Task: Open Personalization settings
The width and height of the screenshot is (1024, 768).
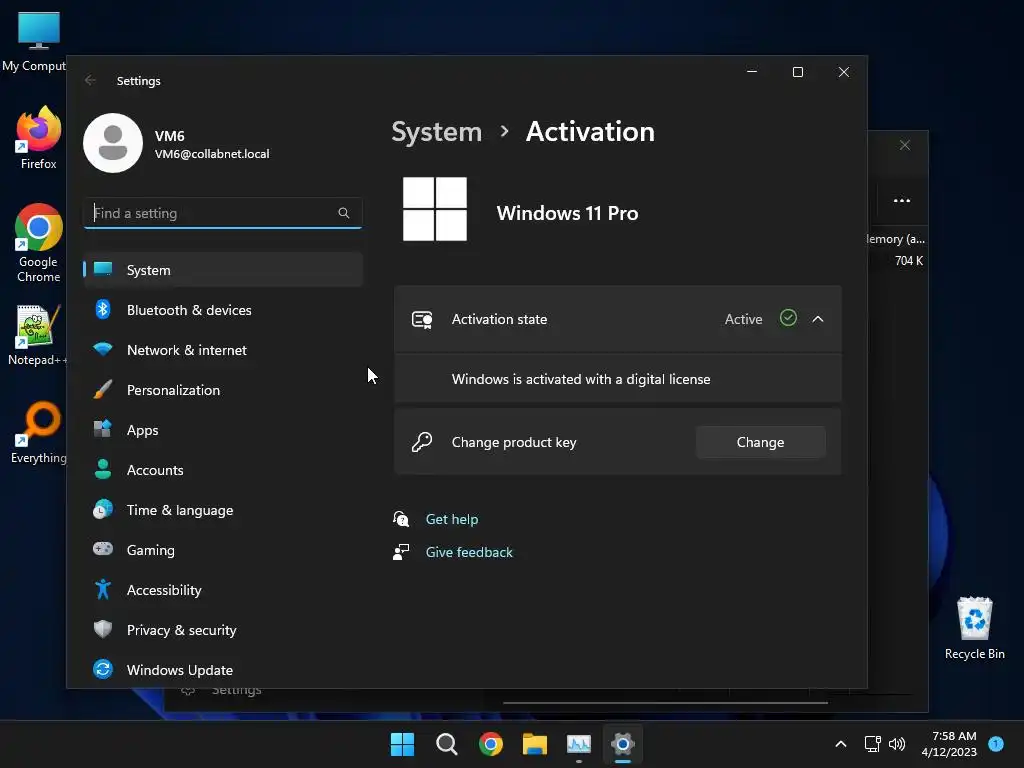Action: [x=223, y=390]
